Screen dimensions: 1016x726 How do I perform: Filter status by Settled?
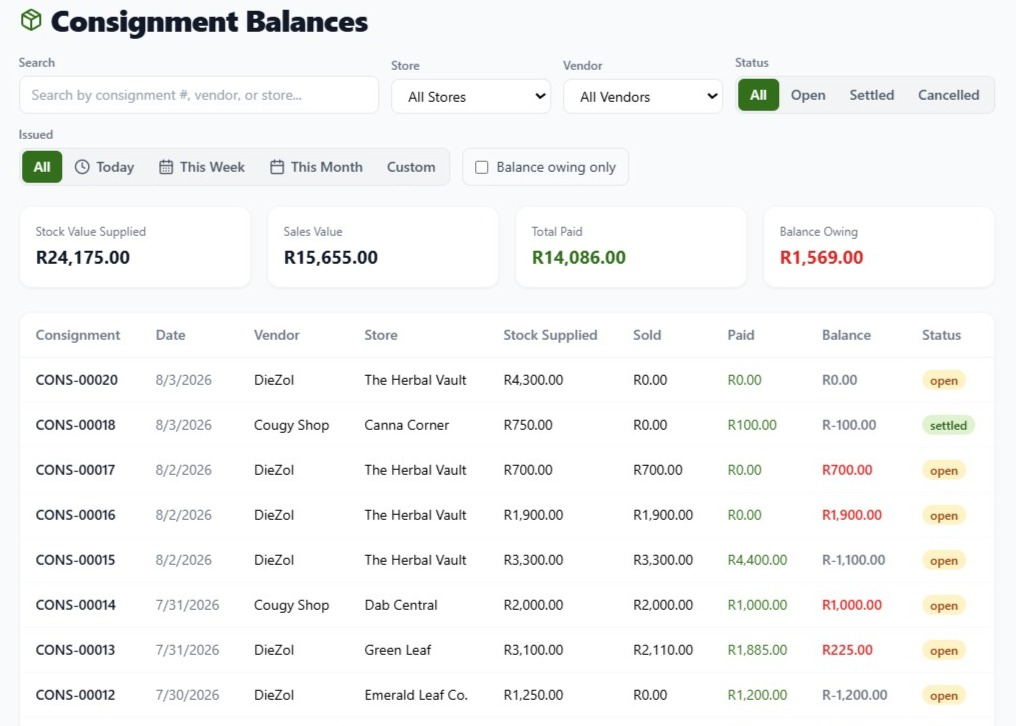pos(872,95)
